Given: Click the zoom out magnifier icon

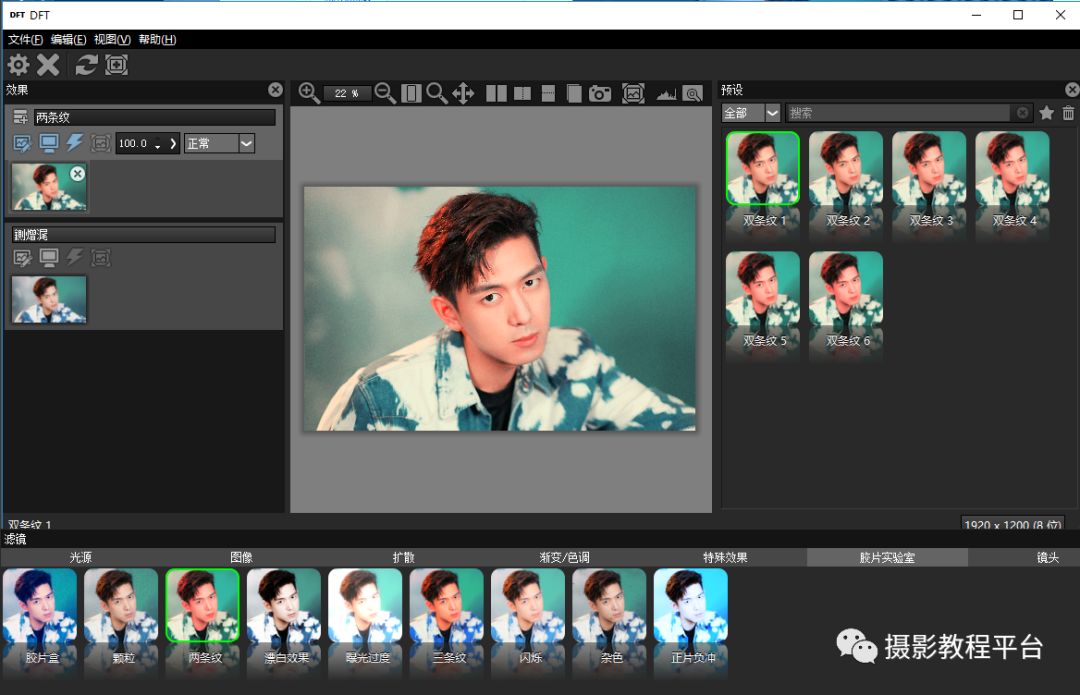Looking at the screenshot, I should pyautogui.click(x=385, y=93).
